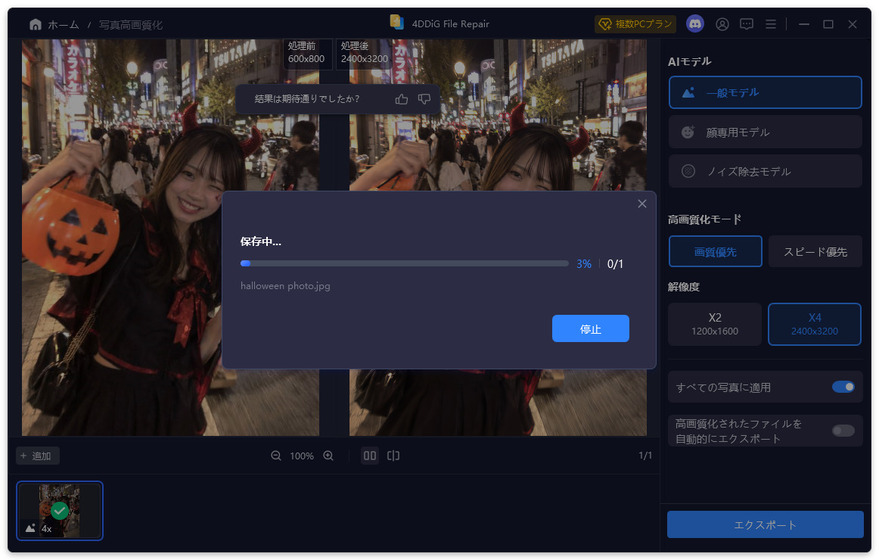Close the saving progress dialog
The width and height of the screenshot is (879, 560).
tap(642, 203)
